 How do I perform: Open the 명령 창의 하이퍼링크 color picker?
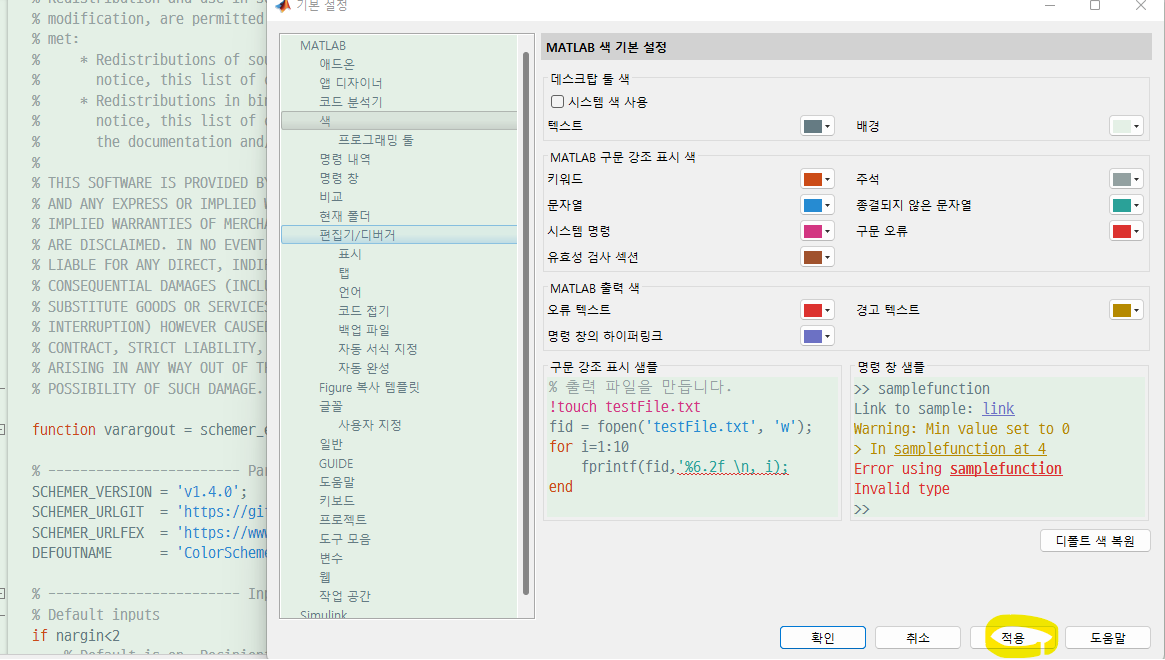point(817,336)
